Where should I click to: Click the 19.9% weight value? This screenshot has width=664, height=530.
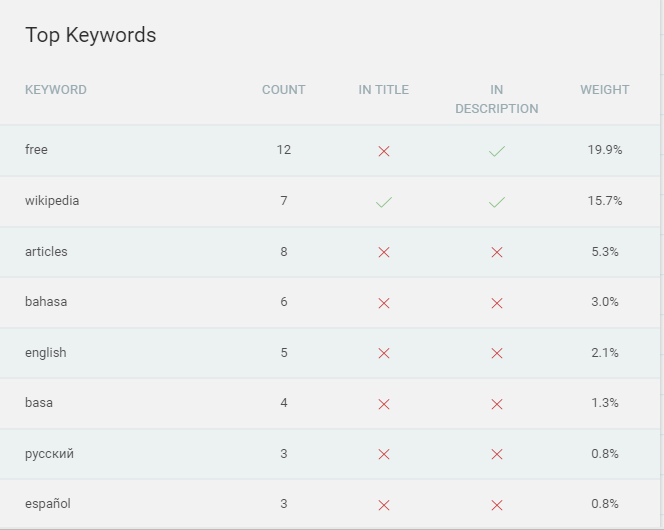605,150
